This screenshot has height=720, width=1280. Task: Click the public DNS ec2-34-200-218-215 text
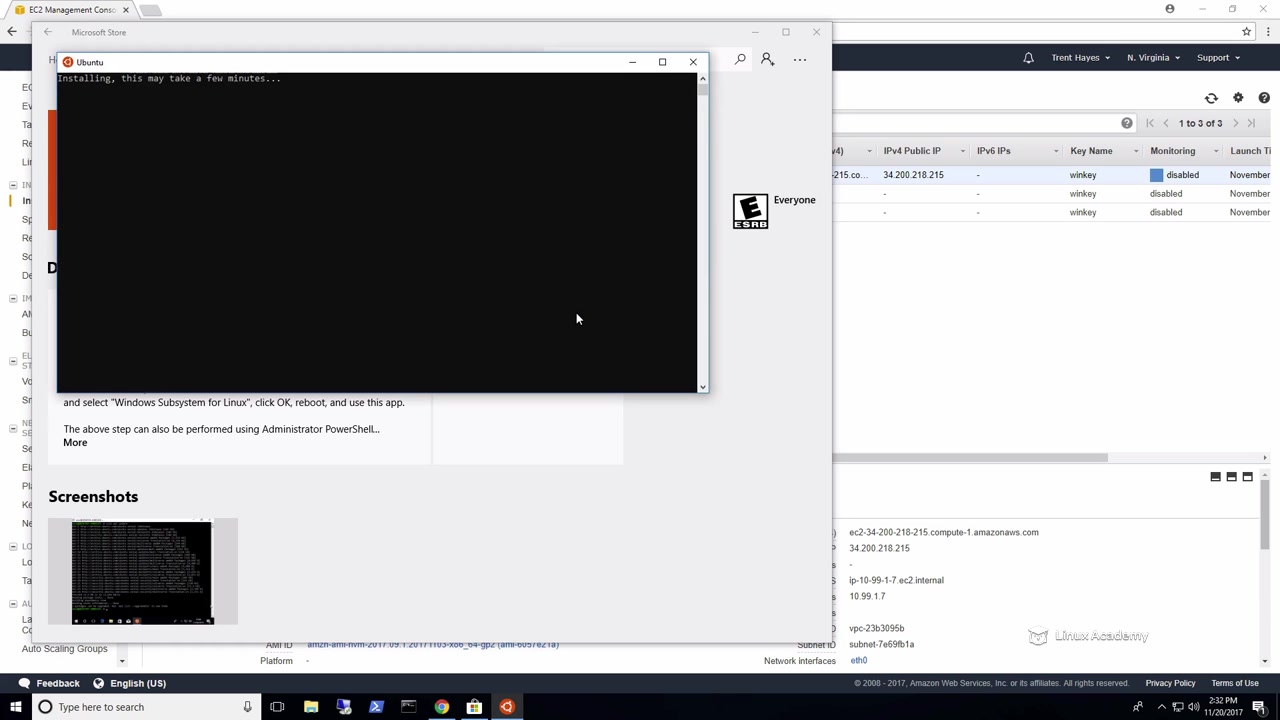[944, 532]
